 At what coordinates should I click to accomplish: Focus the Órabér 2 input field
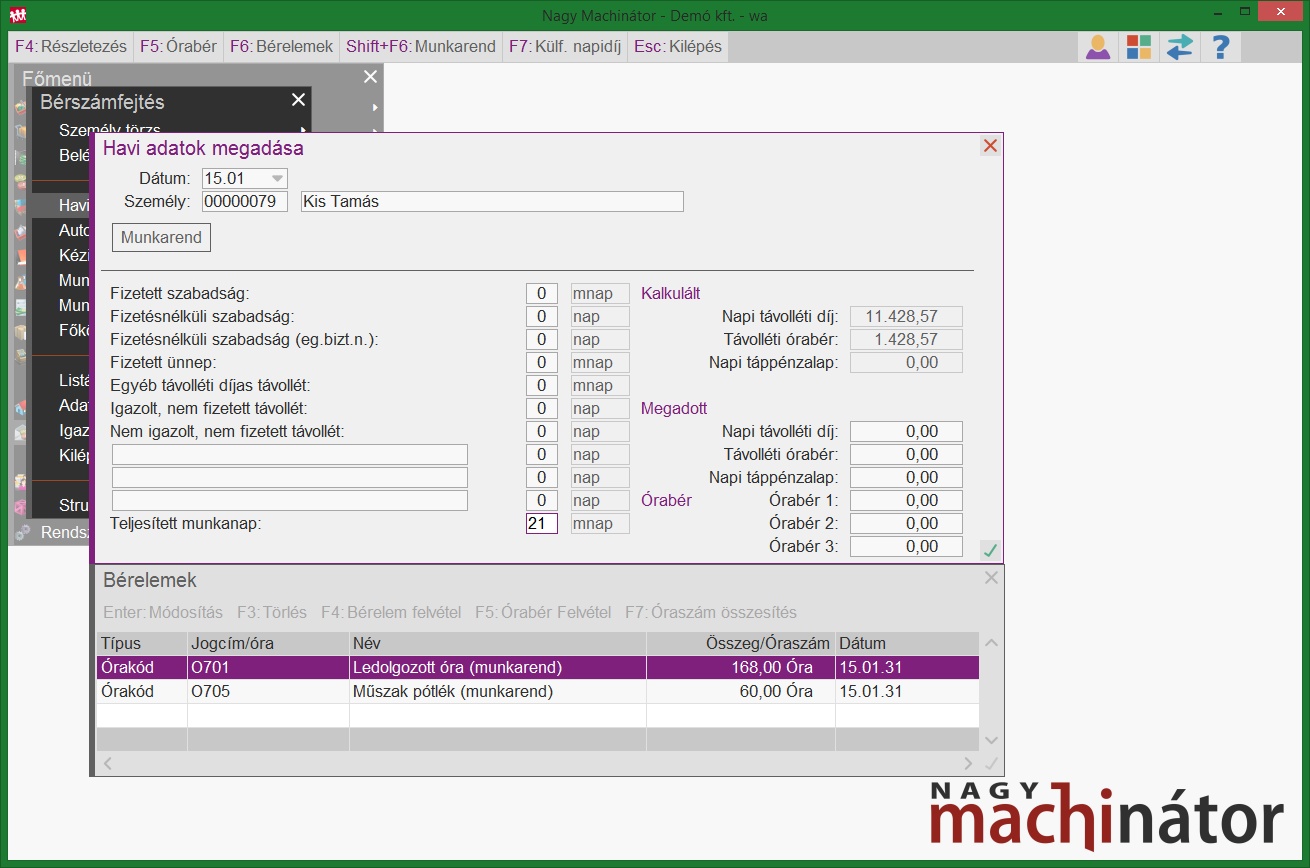pos(906,524)
